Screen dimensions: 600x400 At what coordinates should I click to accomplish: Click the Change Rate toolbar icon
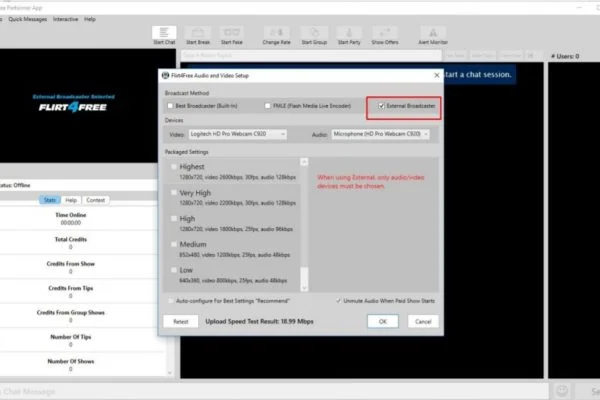tap(276, 36)
